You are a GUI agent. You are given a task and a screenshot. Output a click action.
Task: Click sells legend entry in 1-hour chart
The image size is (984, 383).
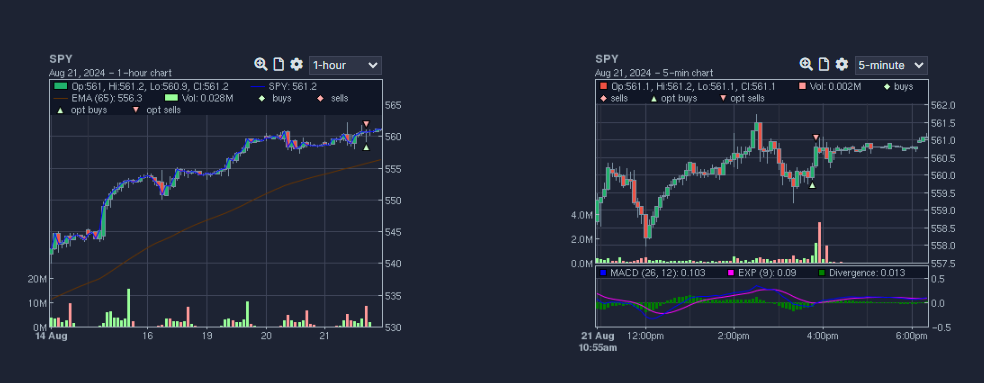click(x=334, y=98)
